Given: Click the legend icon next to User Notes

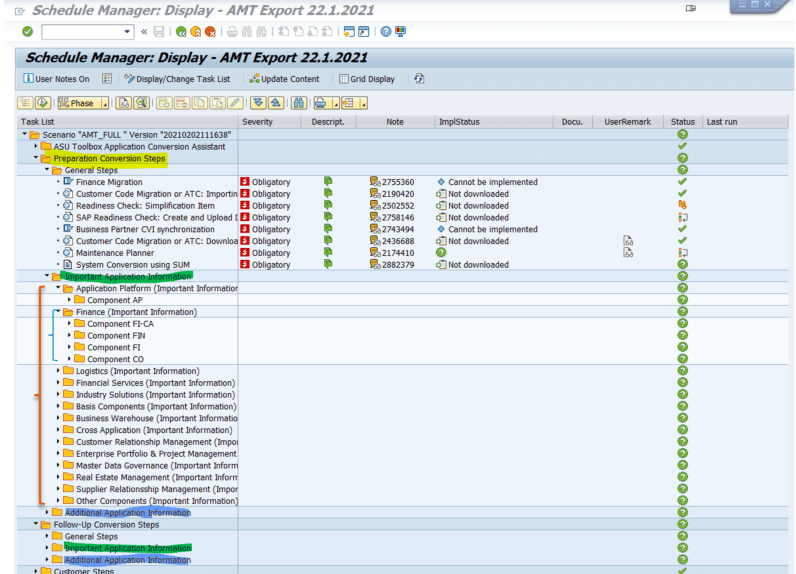Looking at the screenshot, I should [107, 79].
